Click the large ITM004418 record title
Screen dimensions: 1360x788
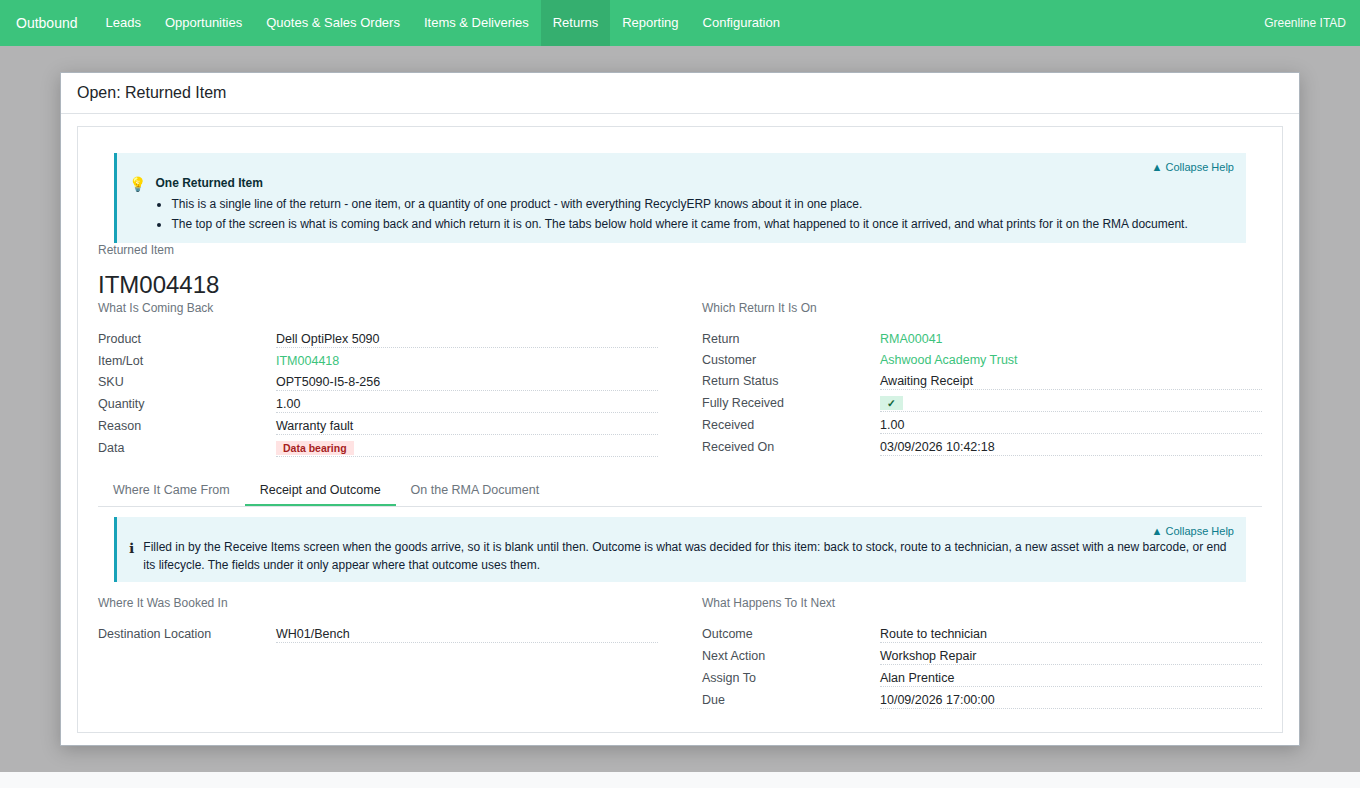pyautogui.click(x=159, y=285)
